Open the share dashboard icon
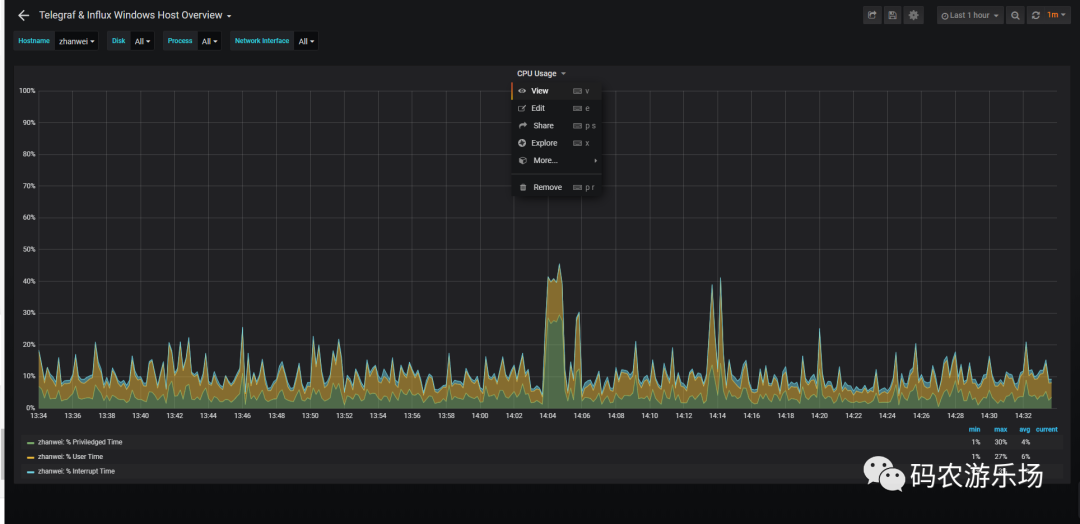 872,15
